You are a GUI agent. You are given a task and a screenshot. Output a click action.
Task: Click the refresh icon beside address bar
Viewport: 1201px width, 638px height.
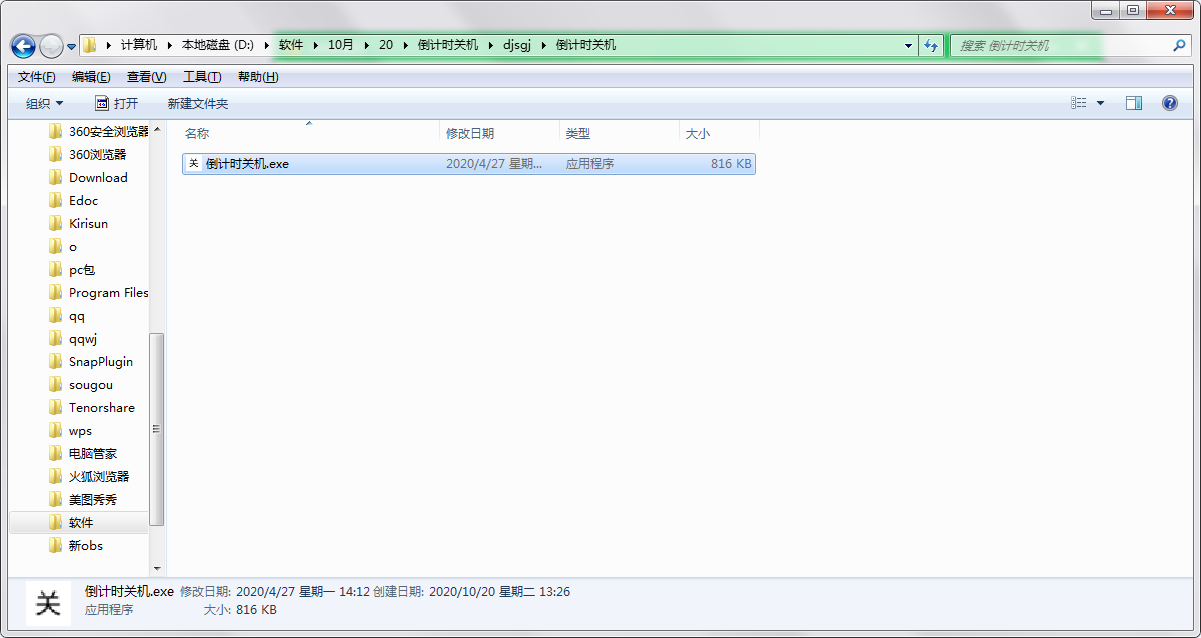[x=931, y=45]
